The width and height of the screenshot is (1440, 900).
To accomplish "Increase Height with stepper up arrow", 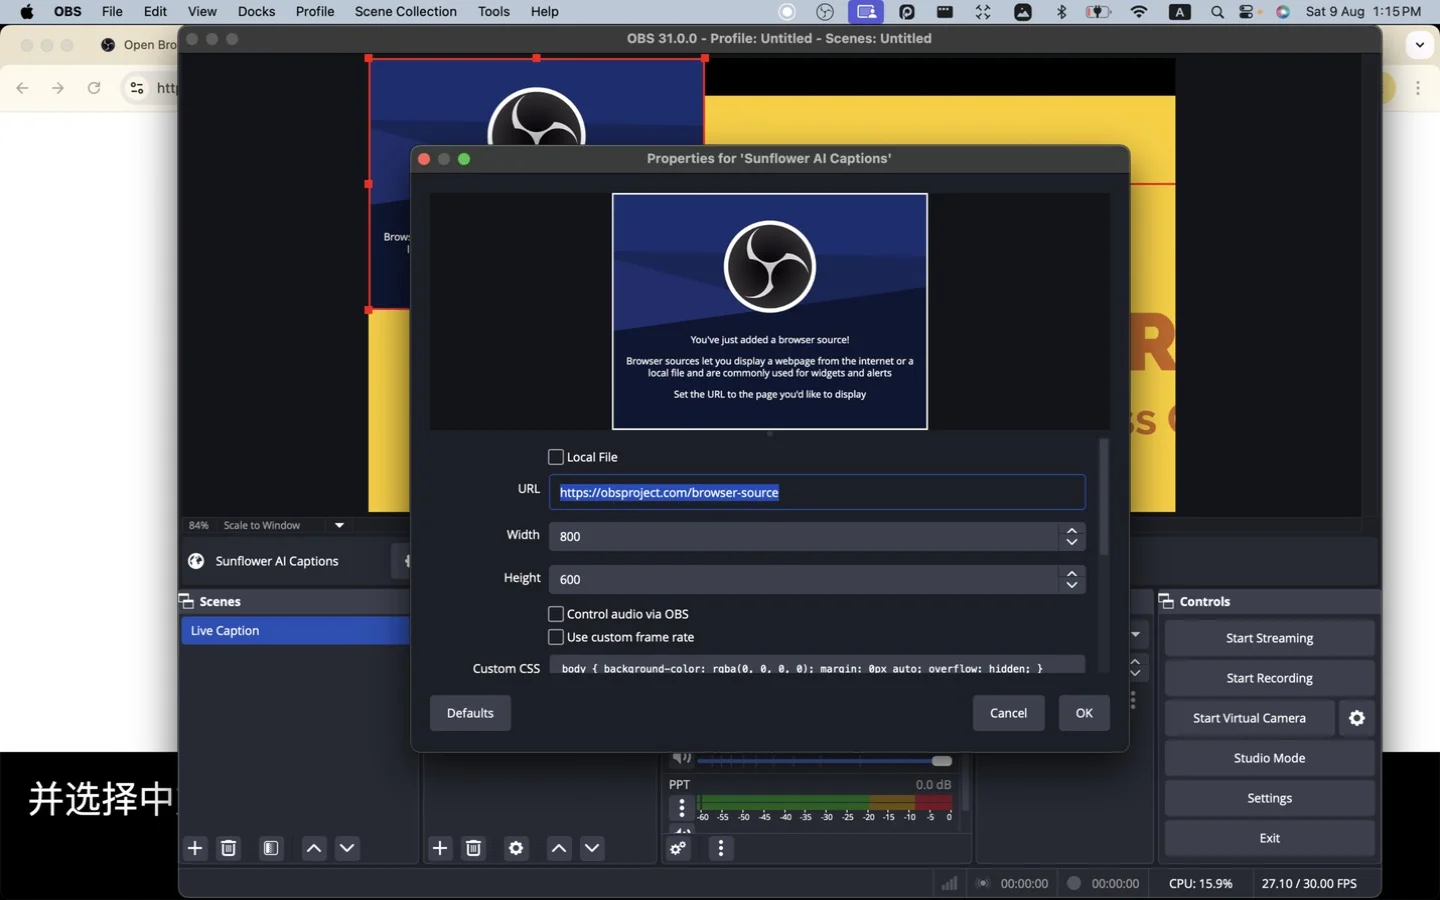I will tap(1072, 574).
